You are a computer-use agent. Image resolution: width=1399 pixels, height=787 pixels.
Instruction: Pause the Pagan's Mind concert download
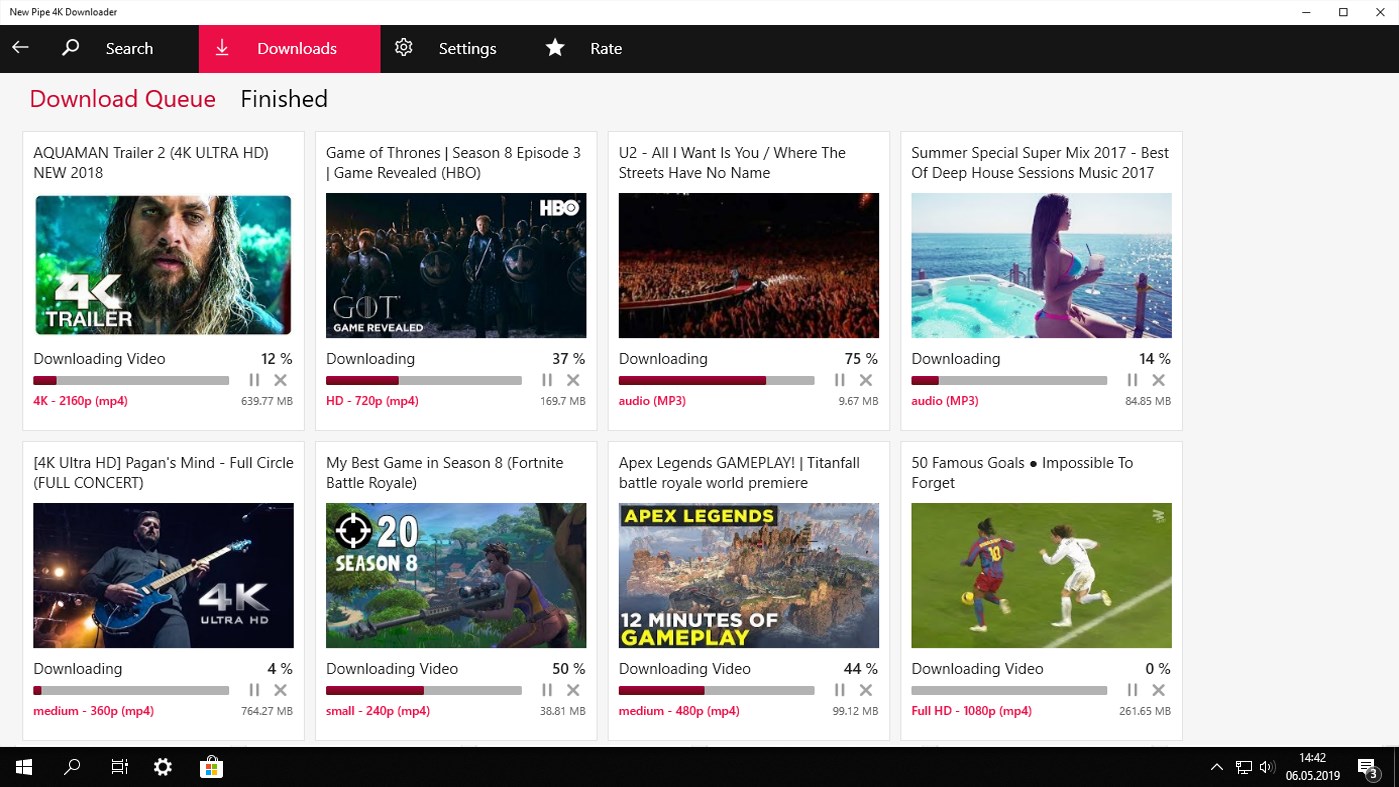point(254,690)
